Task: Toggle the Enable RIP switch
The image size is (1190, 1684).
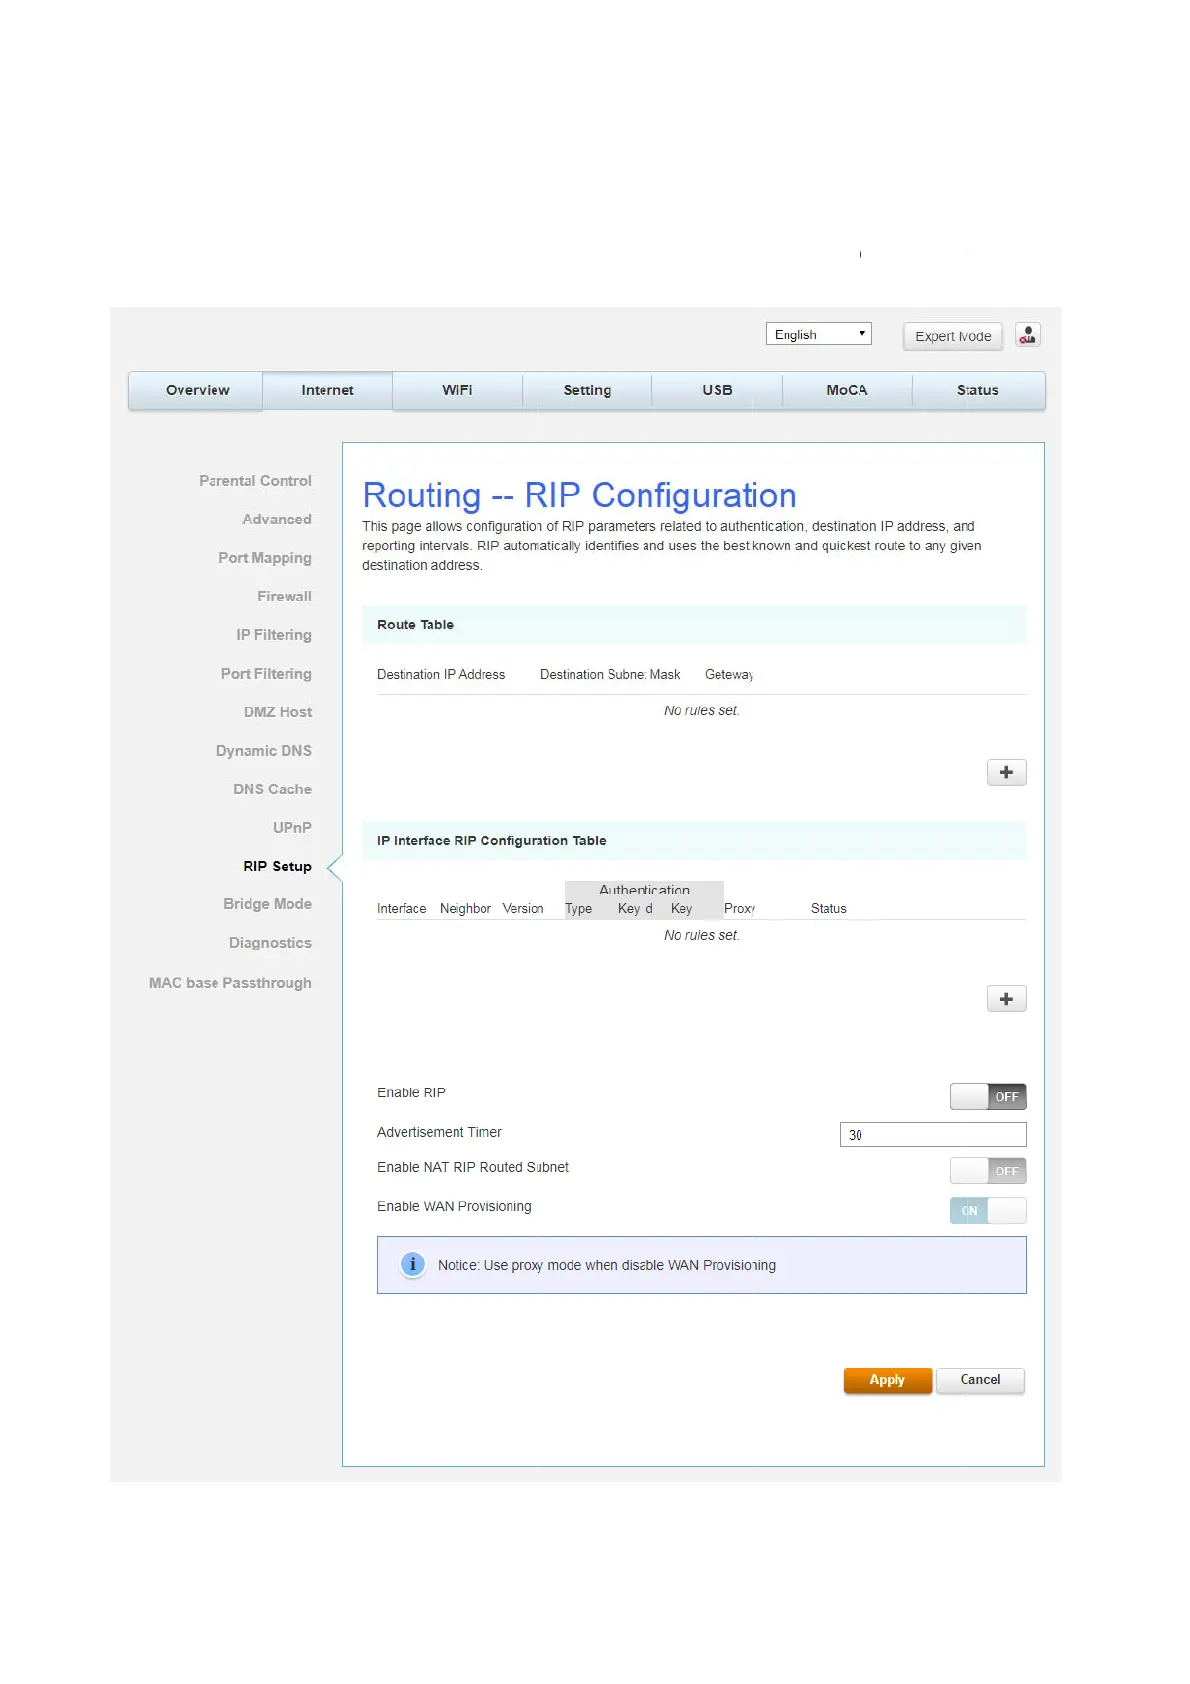Action: click(987, 1097)
